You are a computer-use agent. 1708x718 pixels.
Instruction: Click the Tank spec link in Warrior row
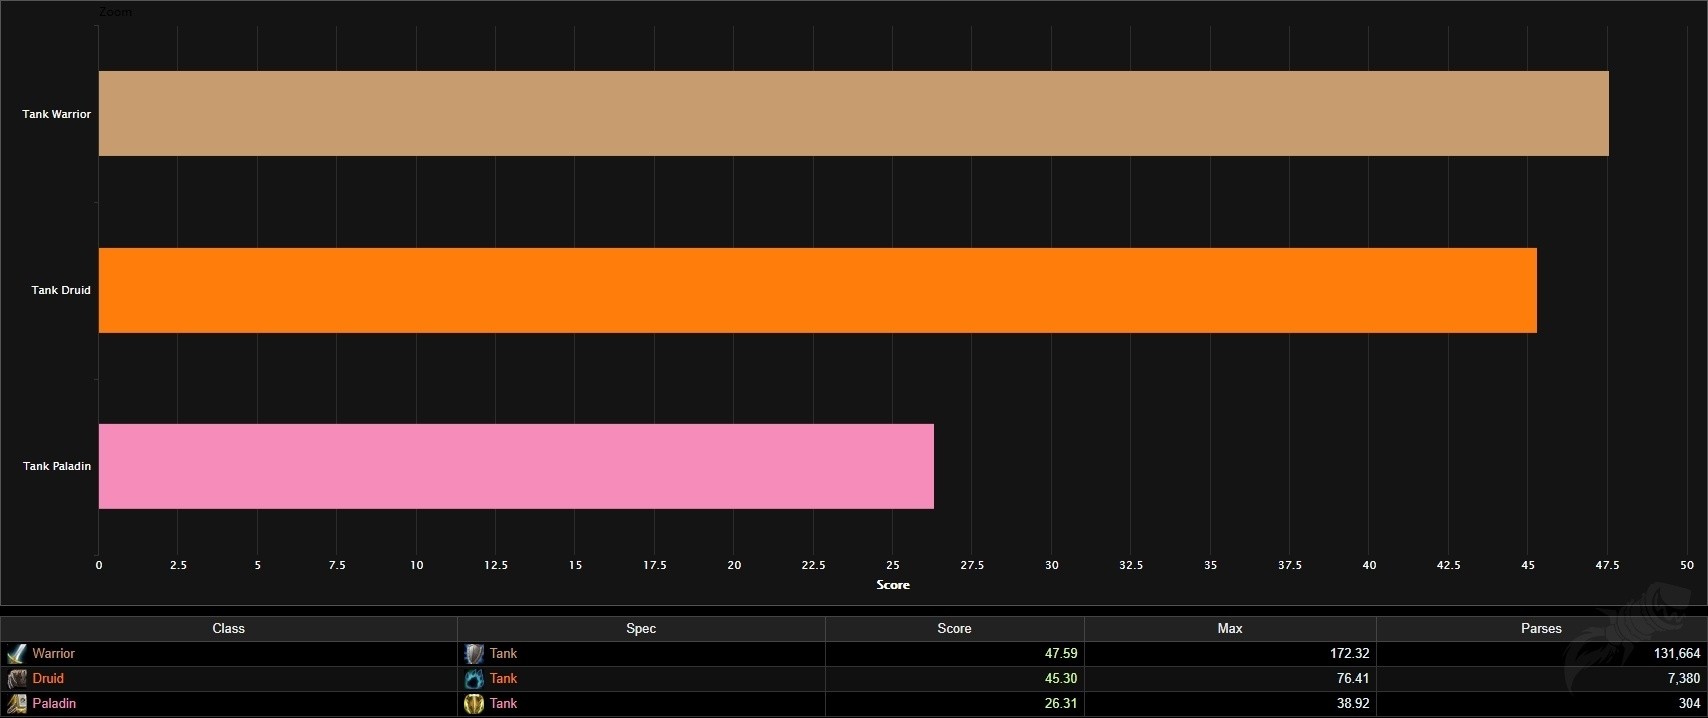click(x=503, y=654)
